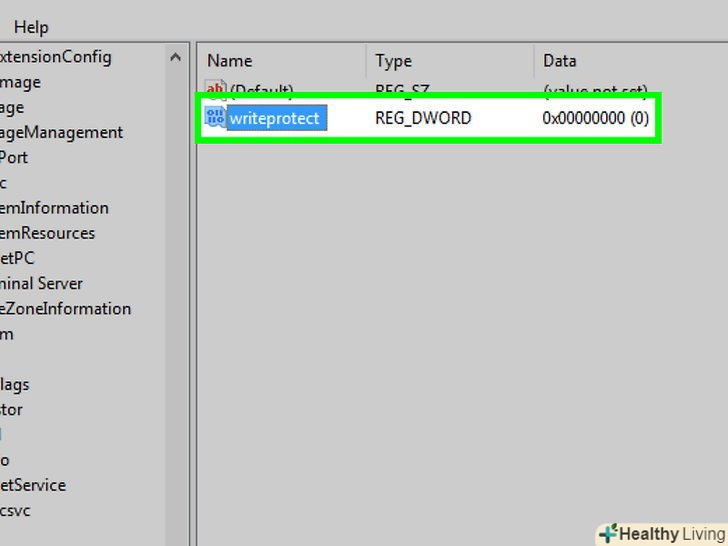Click the REG_DWORD type cell

(423, 118)
